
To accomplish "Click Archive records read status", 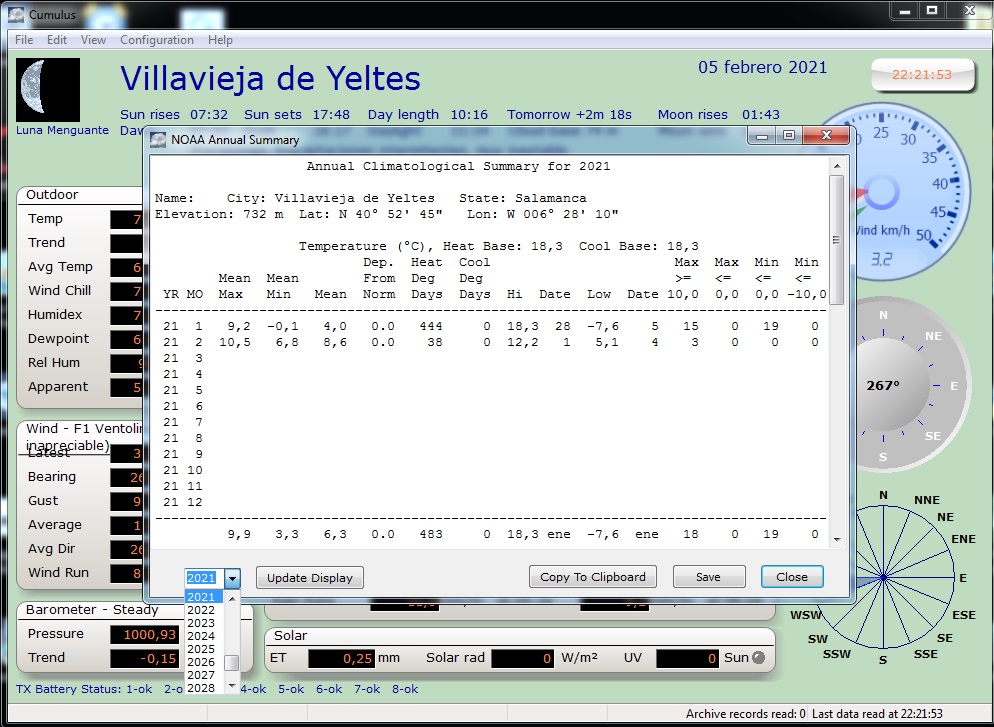I will (x=746, y=714).
